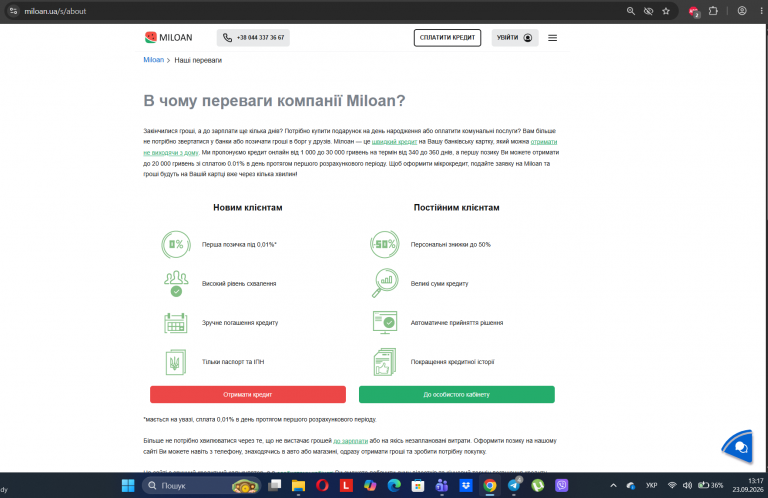The width and height of the screenshot is (768, 498).
Task: Open the Extensions puzzle icon
Action: (714, 11)
